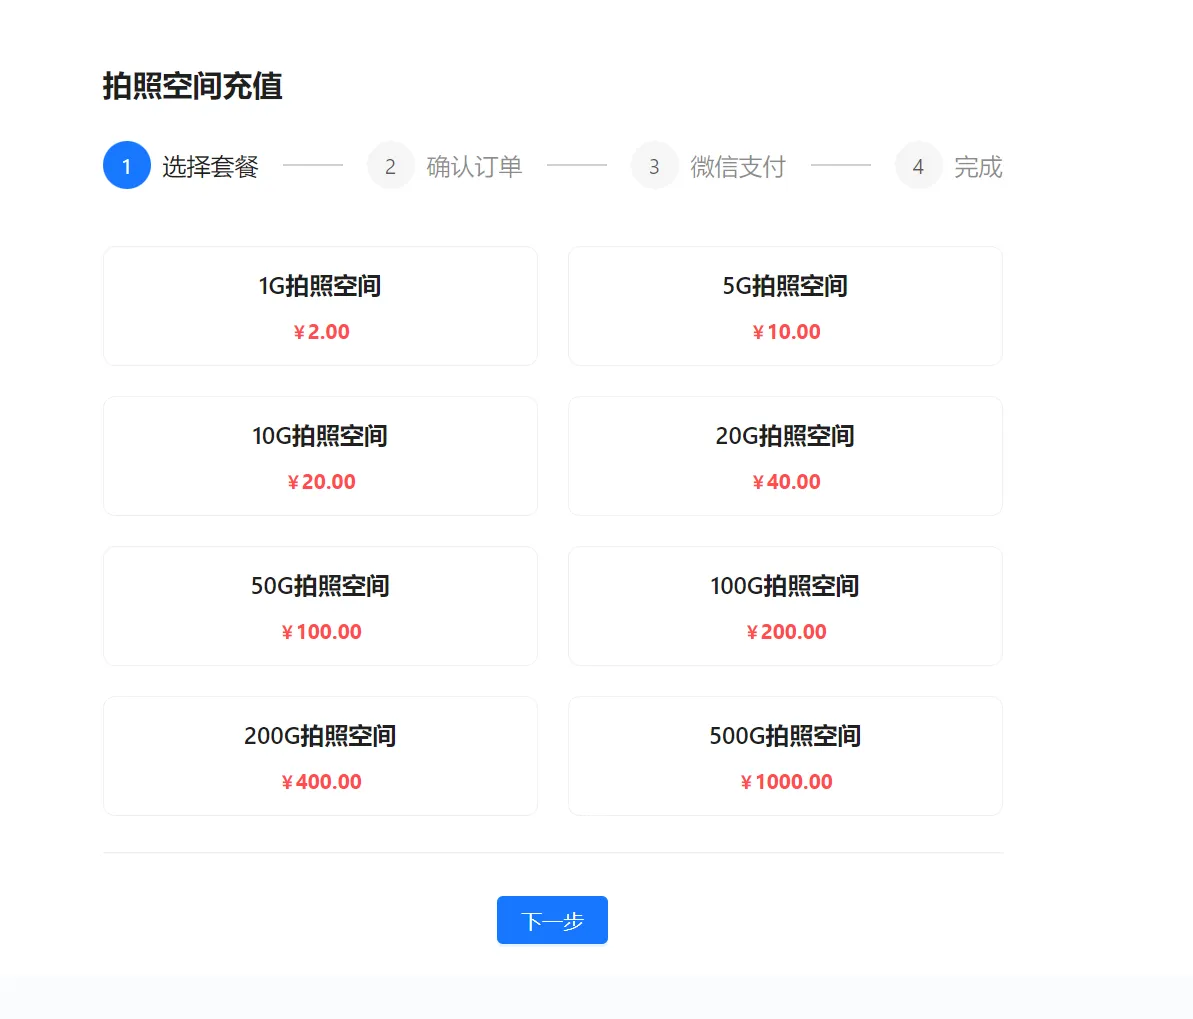Click the ¥20.00 price text
Image resolution: width=1193 pixels, height=1019 pixels.
click(321, 482)
